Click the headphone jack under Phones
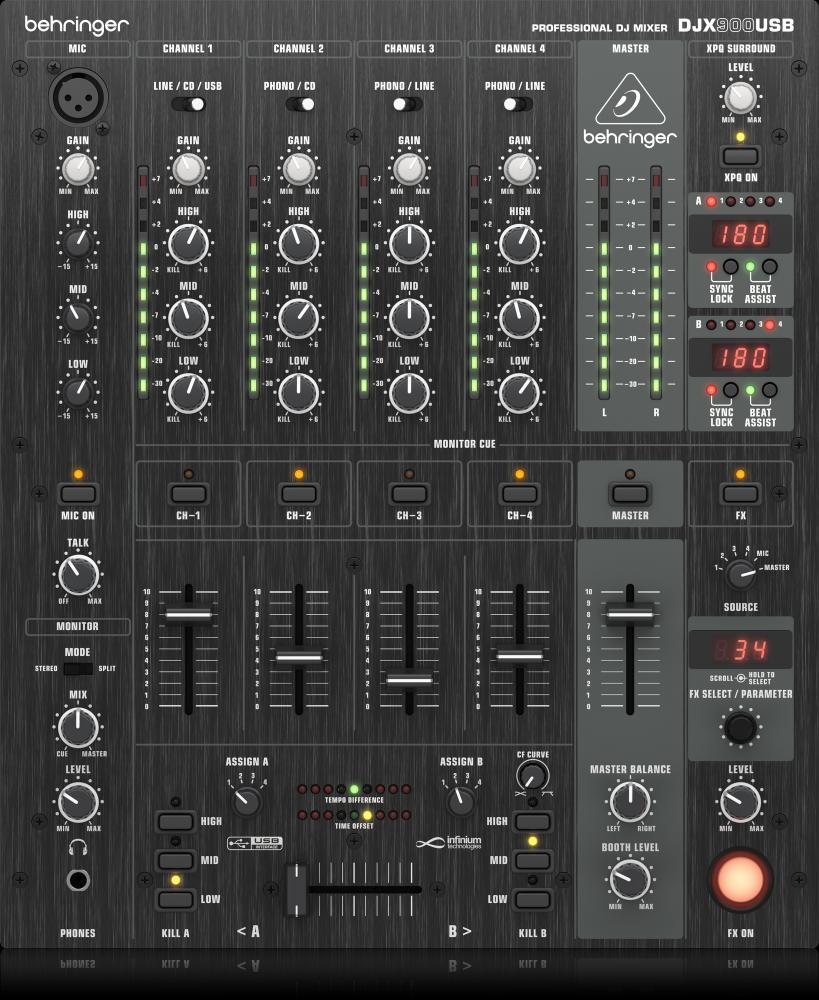The image size is (819, 1000). tap(78, 880)
